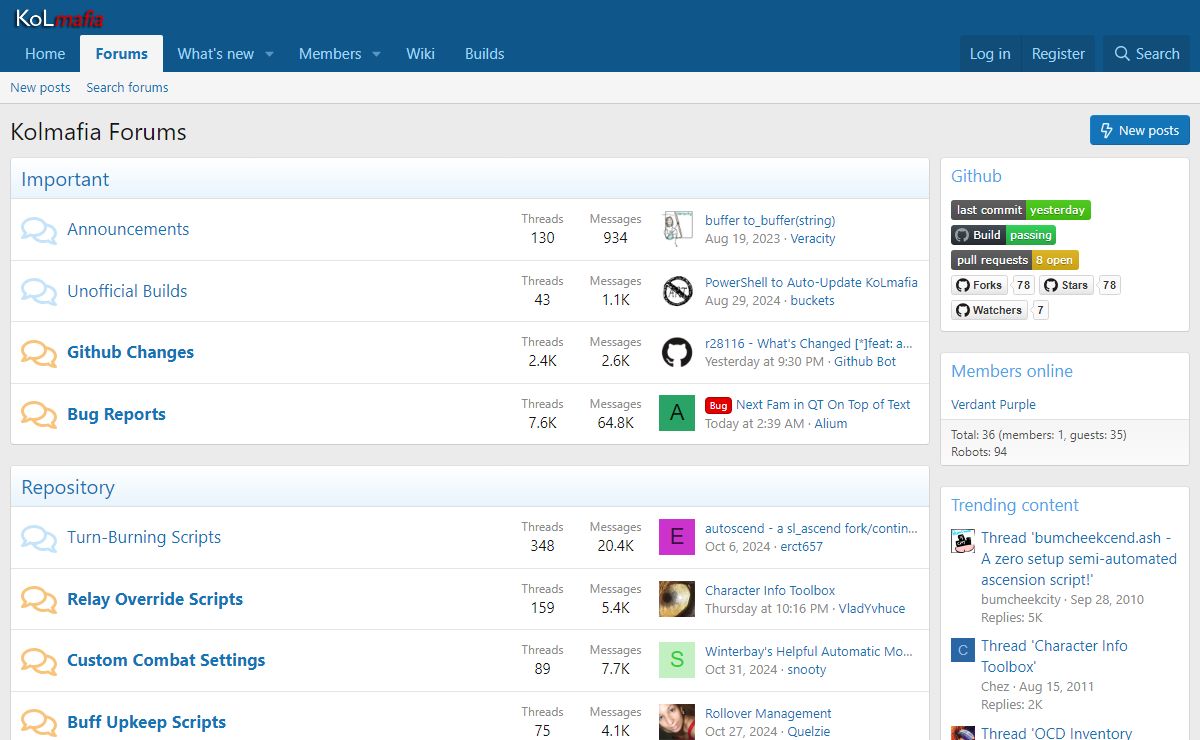Viewport: 1200px width, 740px height.
Task: Open the 'buffer to_buffer(string)' thread
Action: click(x=770, y=220)
